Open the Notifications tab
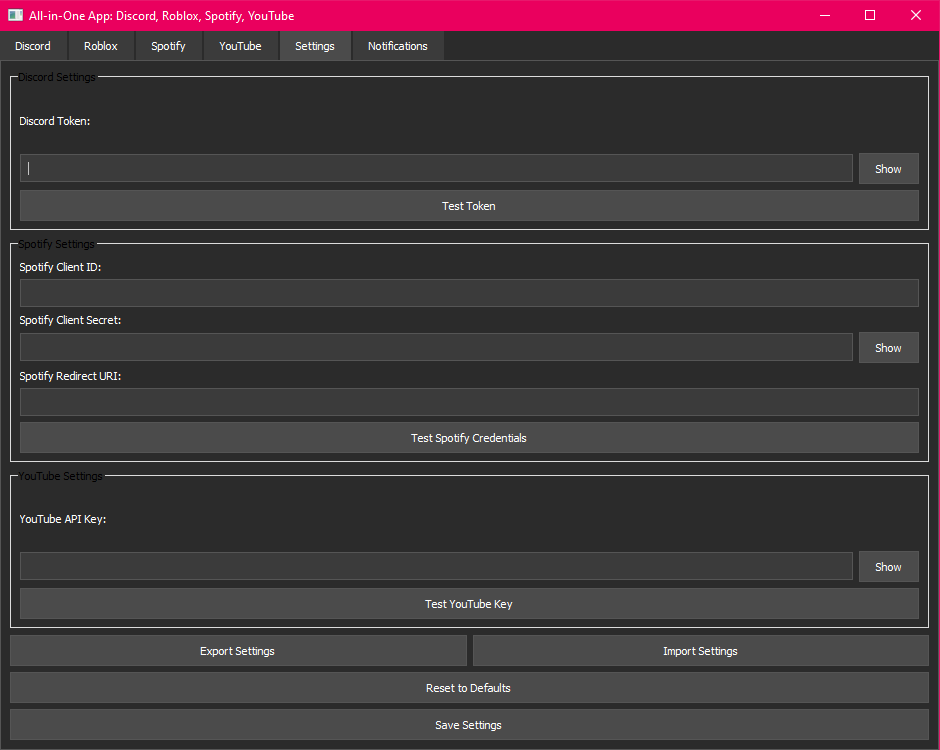 pos(397,46)
